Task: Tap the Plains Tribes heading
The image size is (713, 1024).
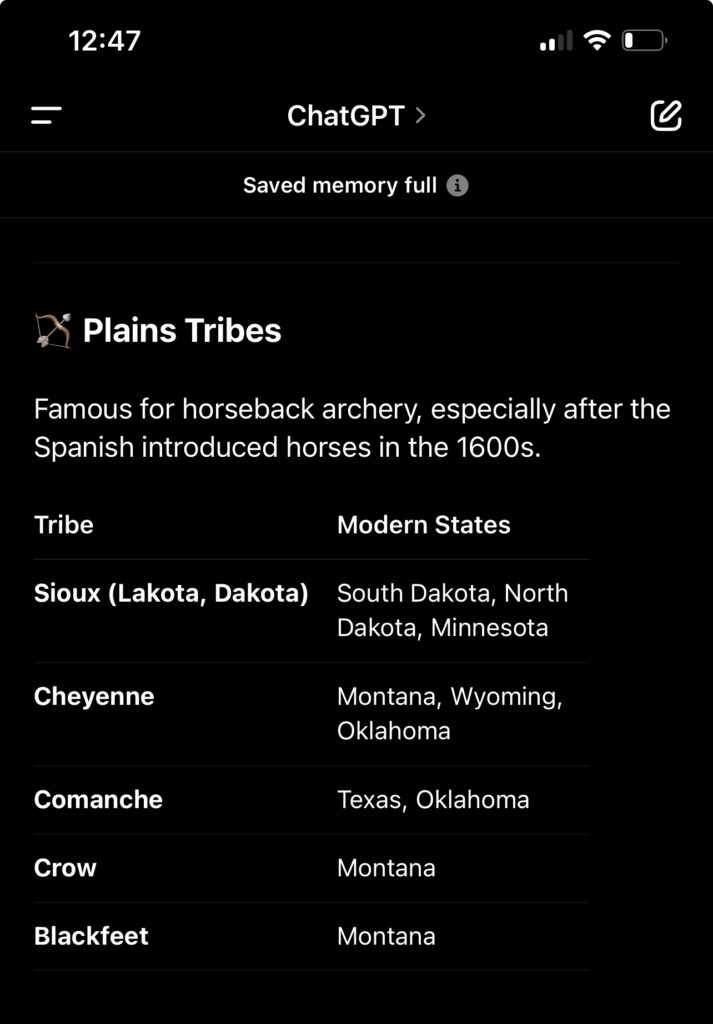Action: point(182,331)
